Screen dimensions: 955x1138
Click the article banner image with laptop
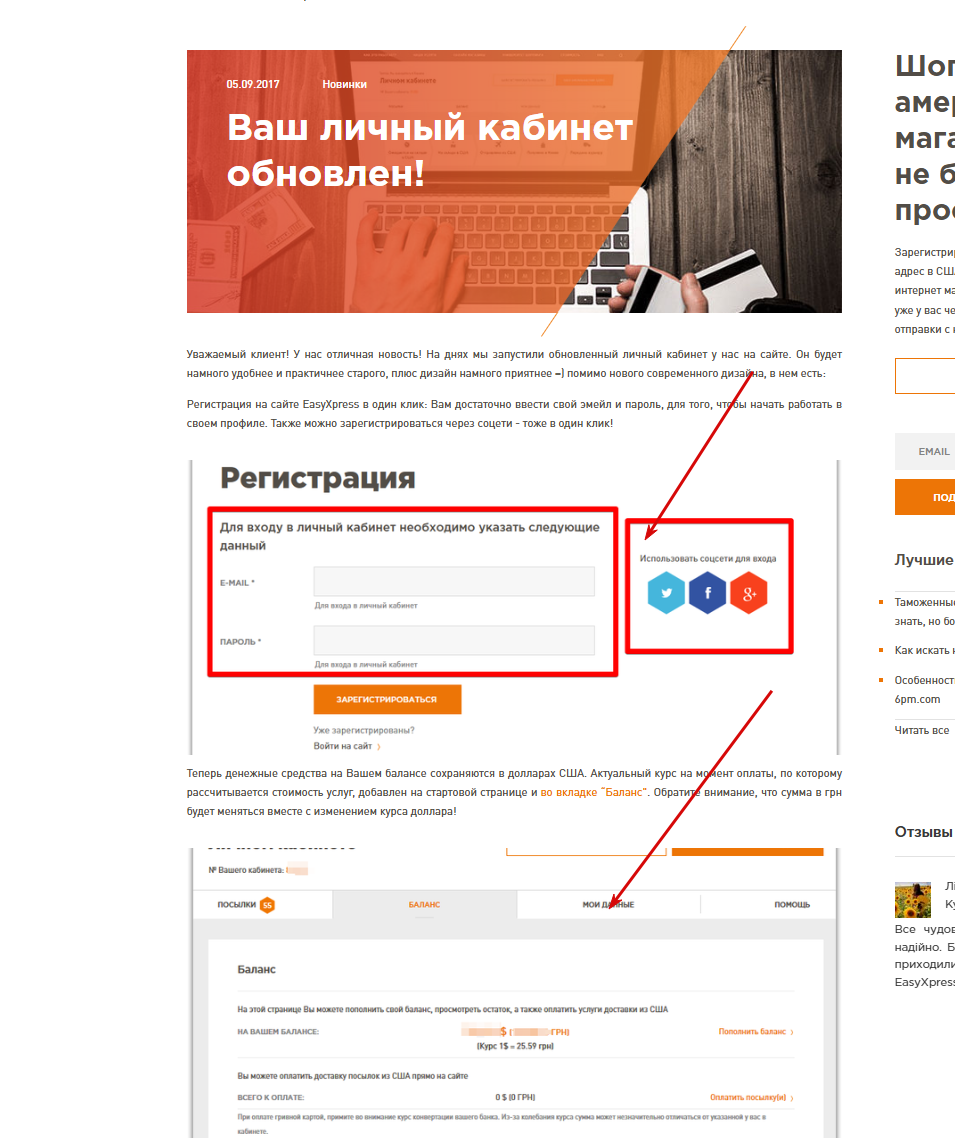[514, 181]
